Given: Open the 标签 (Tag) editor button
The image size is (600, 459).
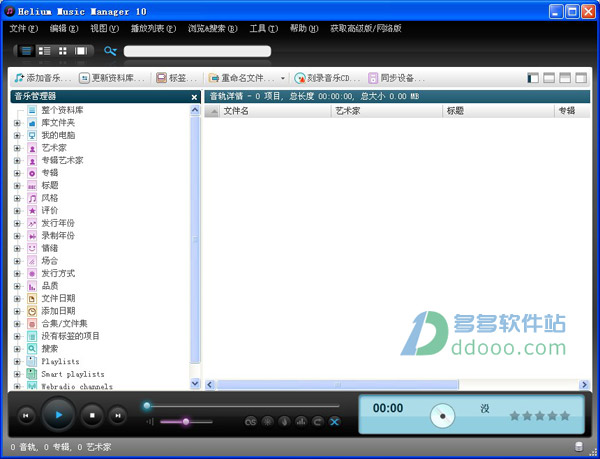Looking at the screenshot, I should [177, 78].
